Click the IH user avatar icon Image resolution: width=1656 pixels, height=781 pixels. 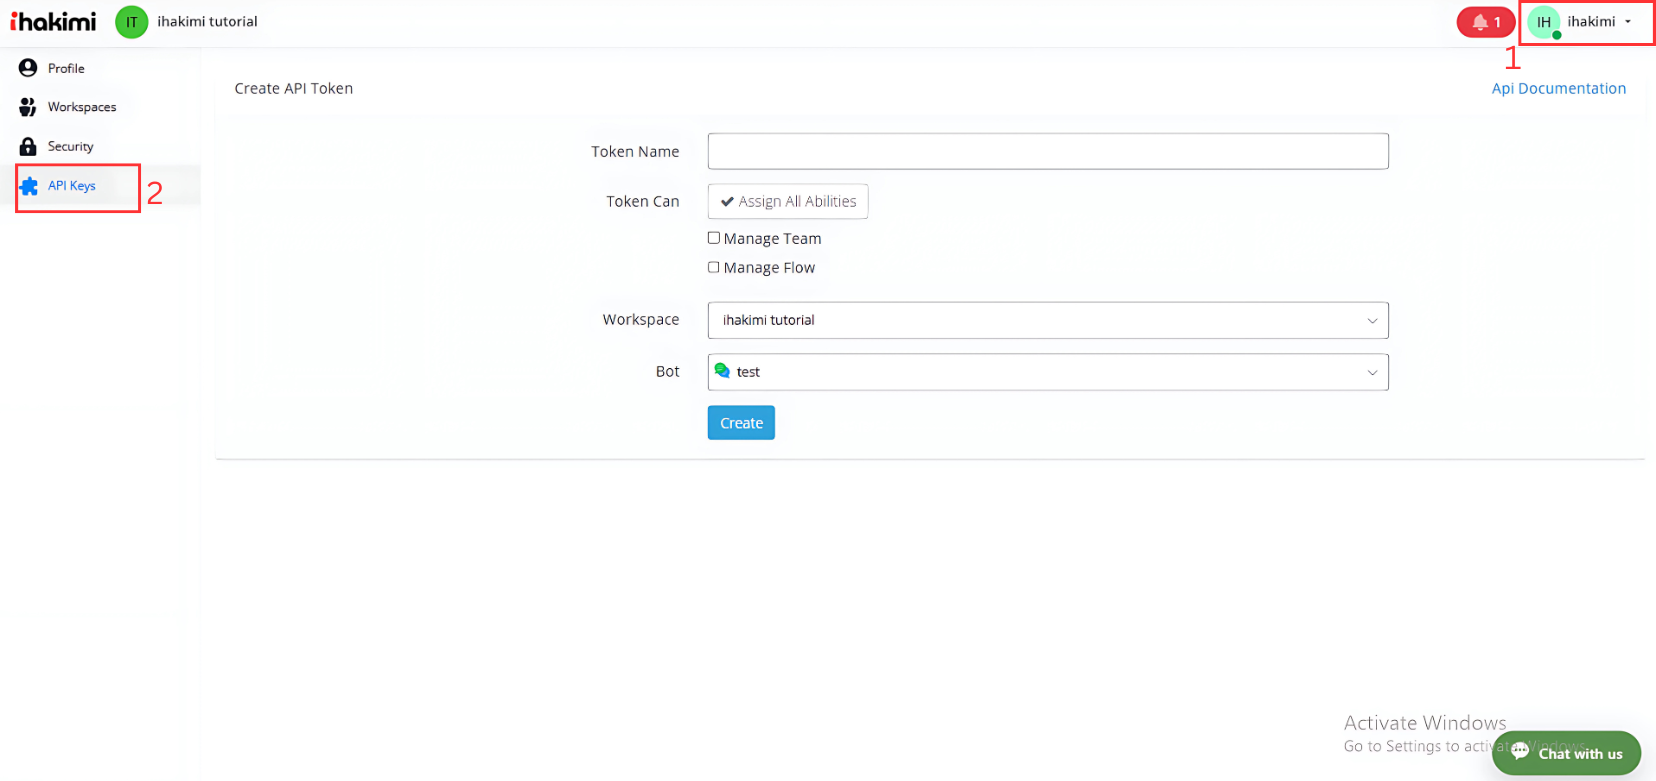tap(1544, 22)
